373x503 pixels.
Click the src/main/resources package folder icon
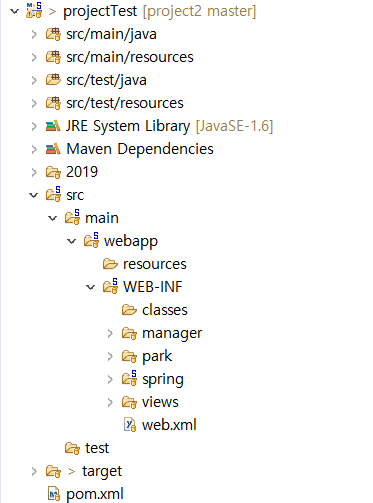53,57
